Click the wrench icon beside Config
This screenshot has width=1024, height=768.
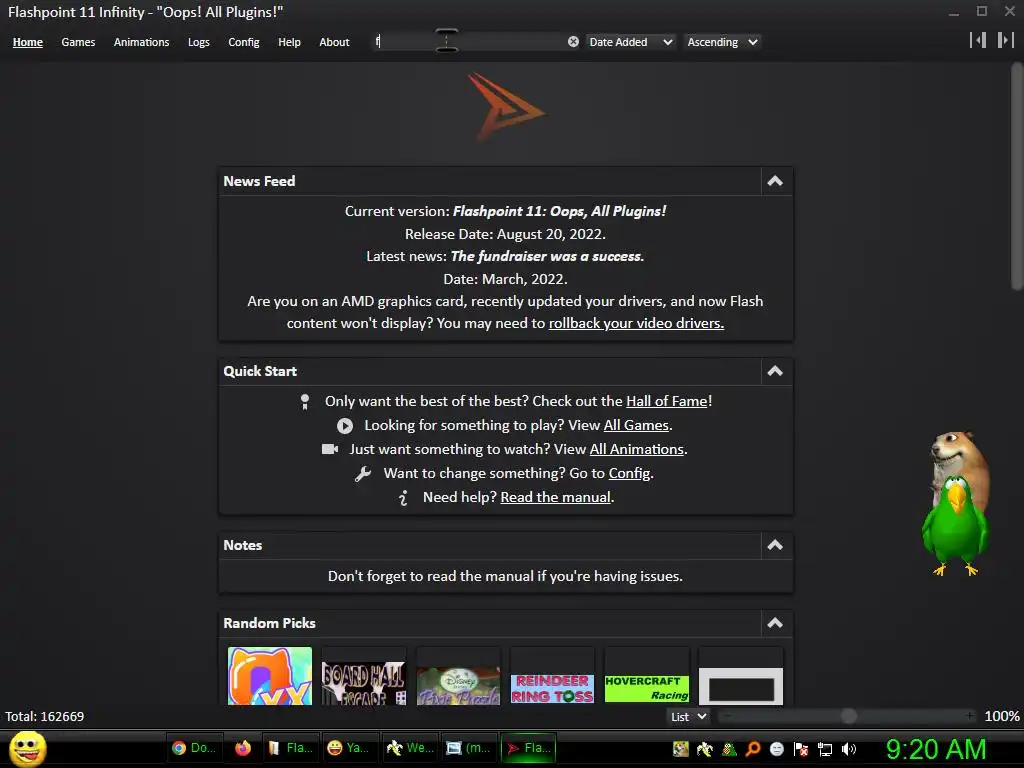pyautogui.click(x=363, y=473)
